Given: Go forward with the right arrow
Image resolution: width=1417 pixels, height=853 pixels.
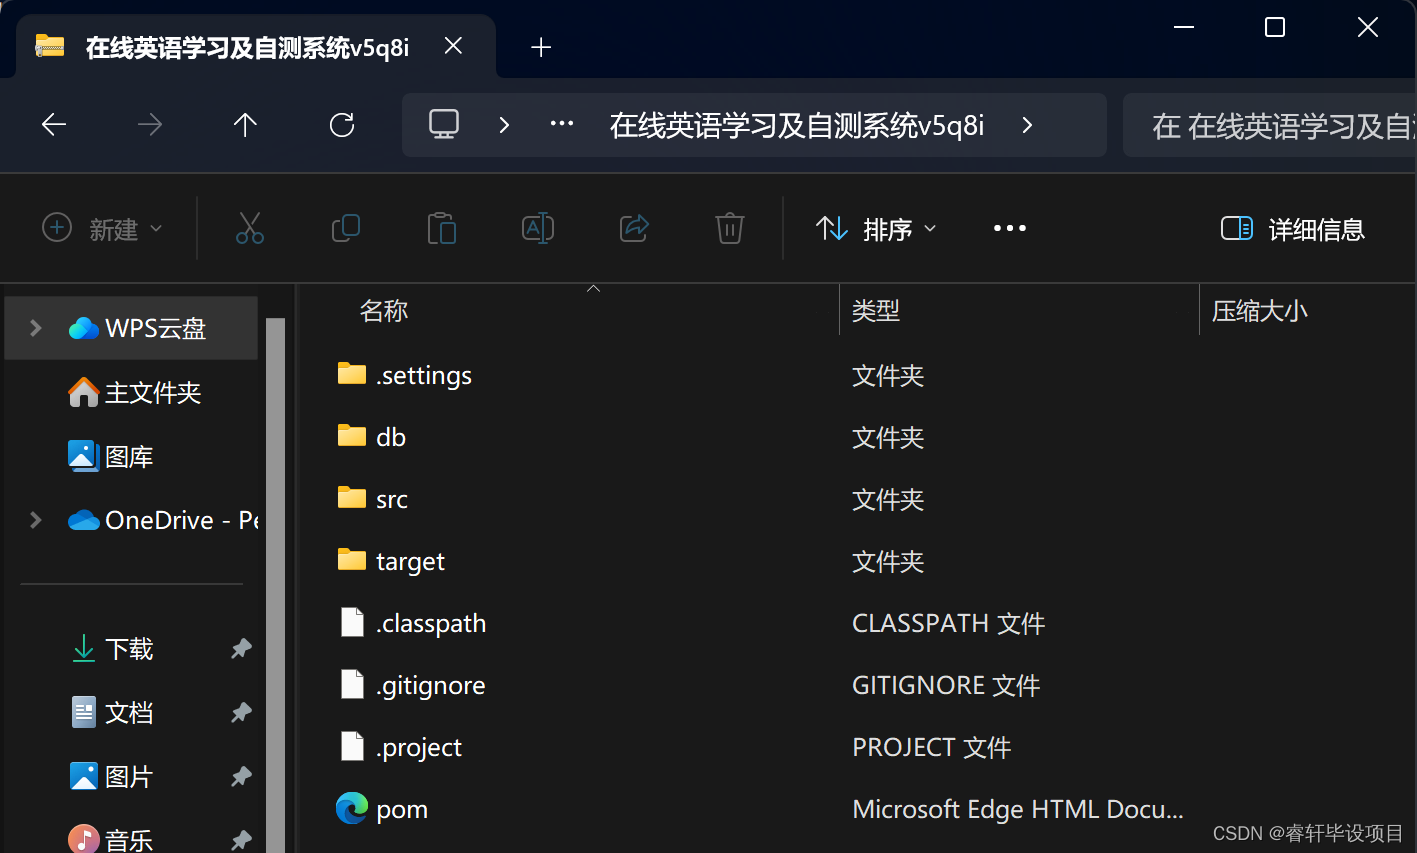Looking at the screenshot, I should click(x=150, y=125).
